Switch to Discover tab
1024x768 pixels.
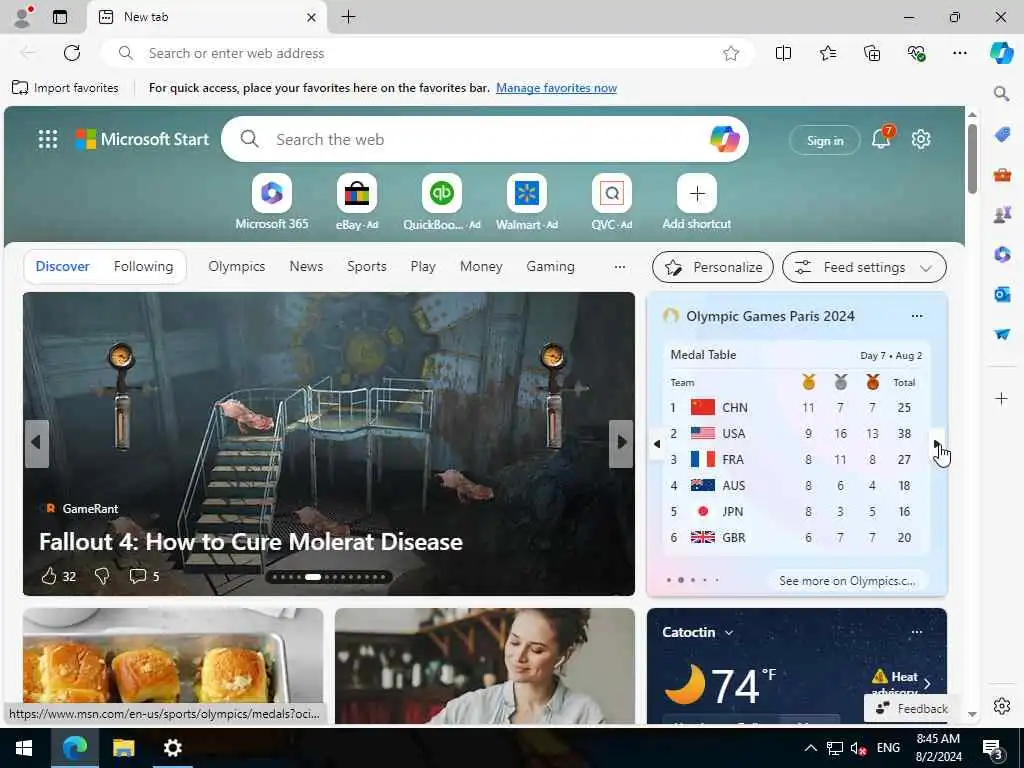(63, 266)
